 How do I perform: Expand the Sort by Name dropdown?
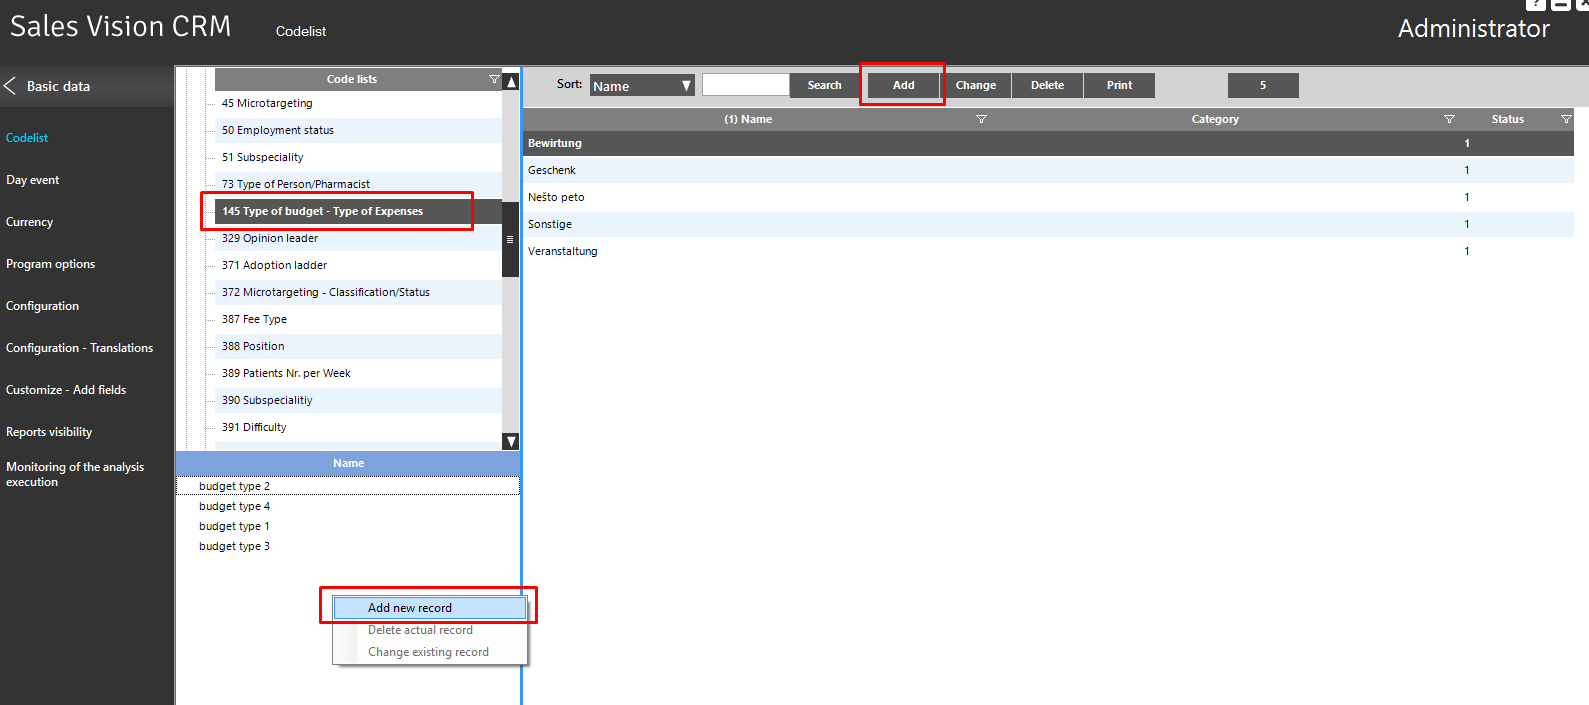click(x=686, y=86)
